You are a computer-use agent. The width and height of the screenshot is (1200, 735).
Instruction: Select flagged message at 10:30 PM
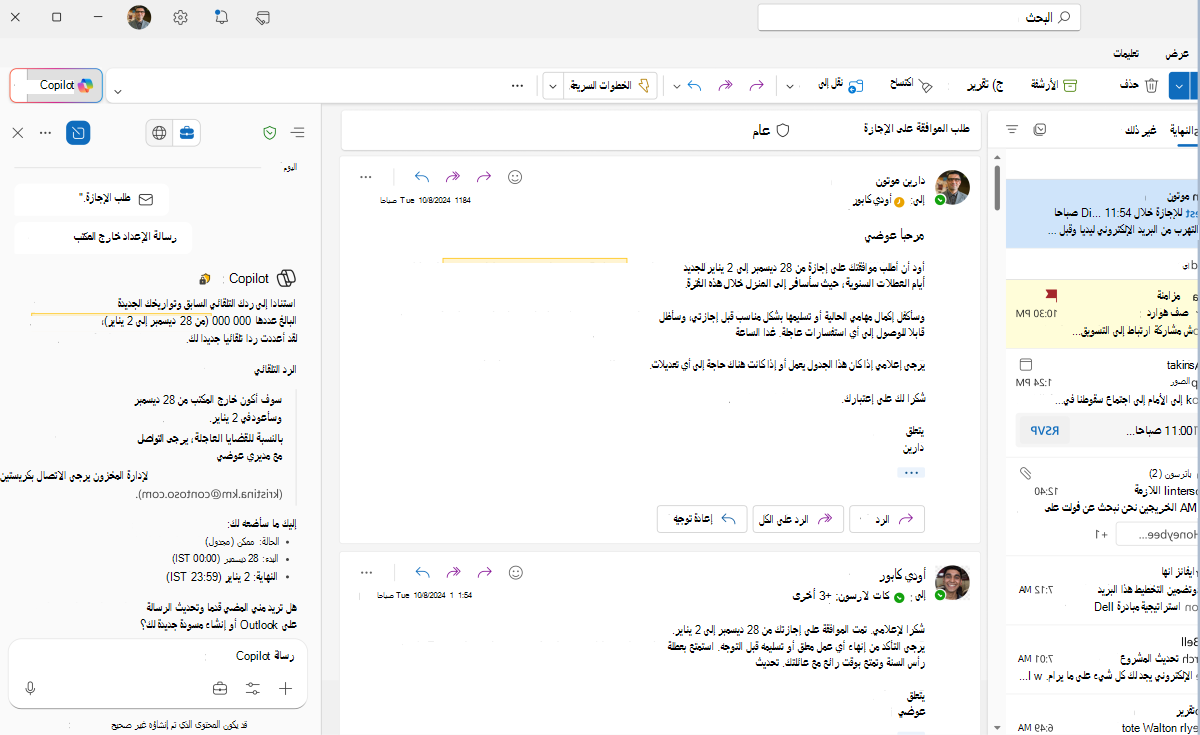click(x=1103, y=312)
